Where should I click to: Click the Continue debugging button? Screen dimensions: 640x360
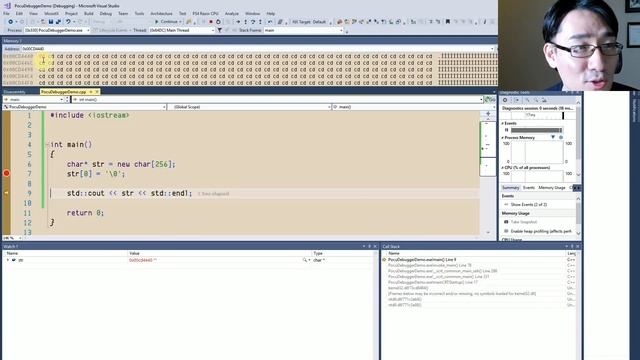click(x=168, y=22)
